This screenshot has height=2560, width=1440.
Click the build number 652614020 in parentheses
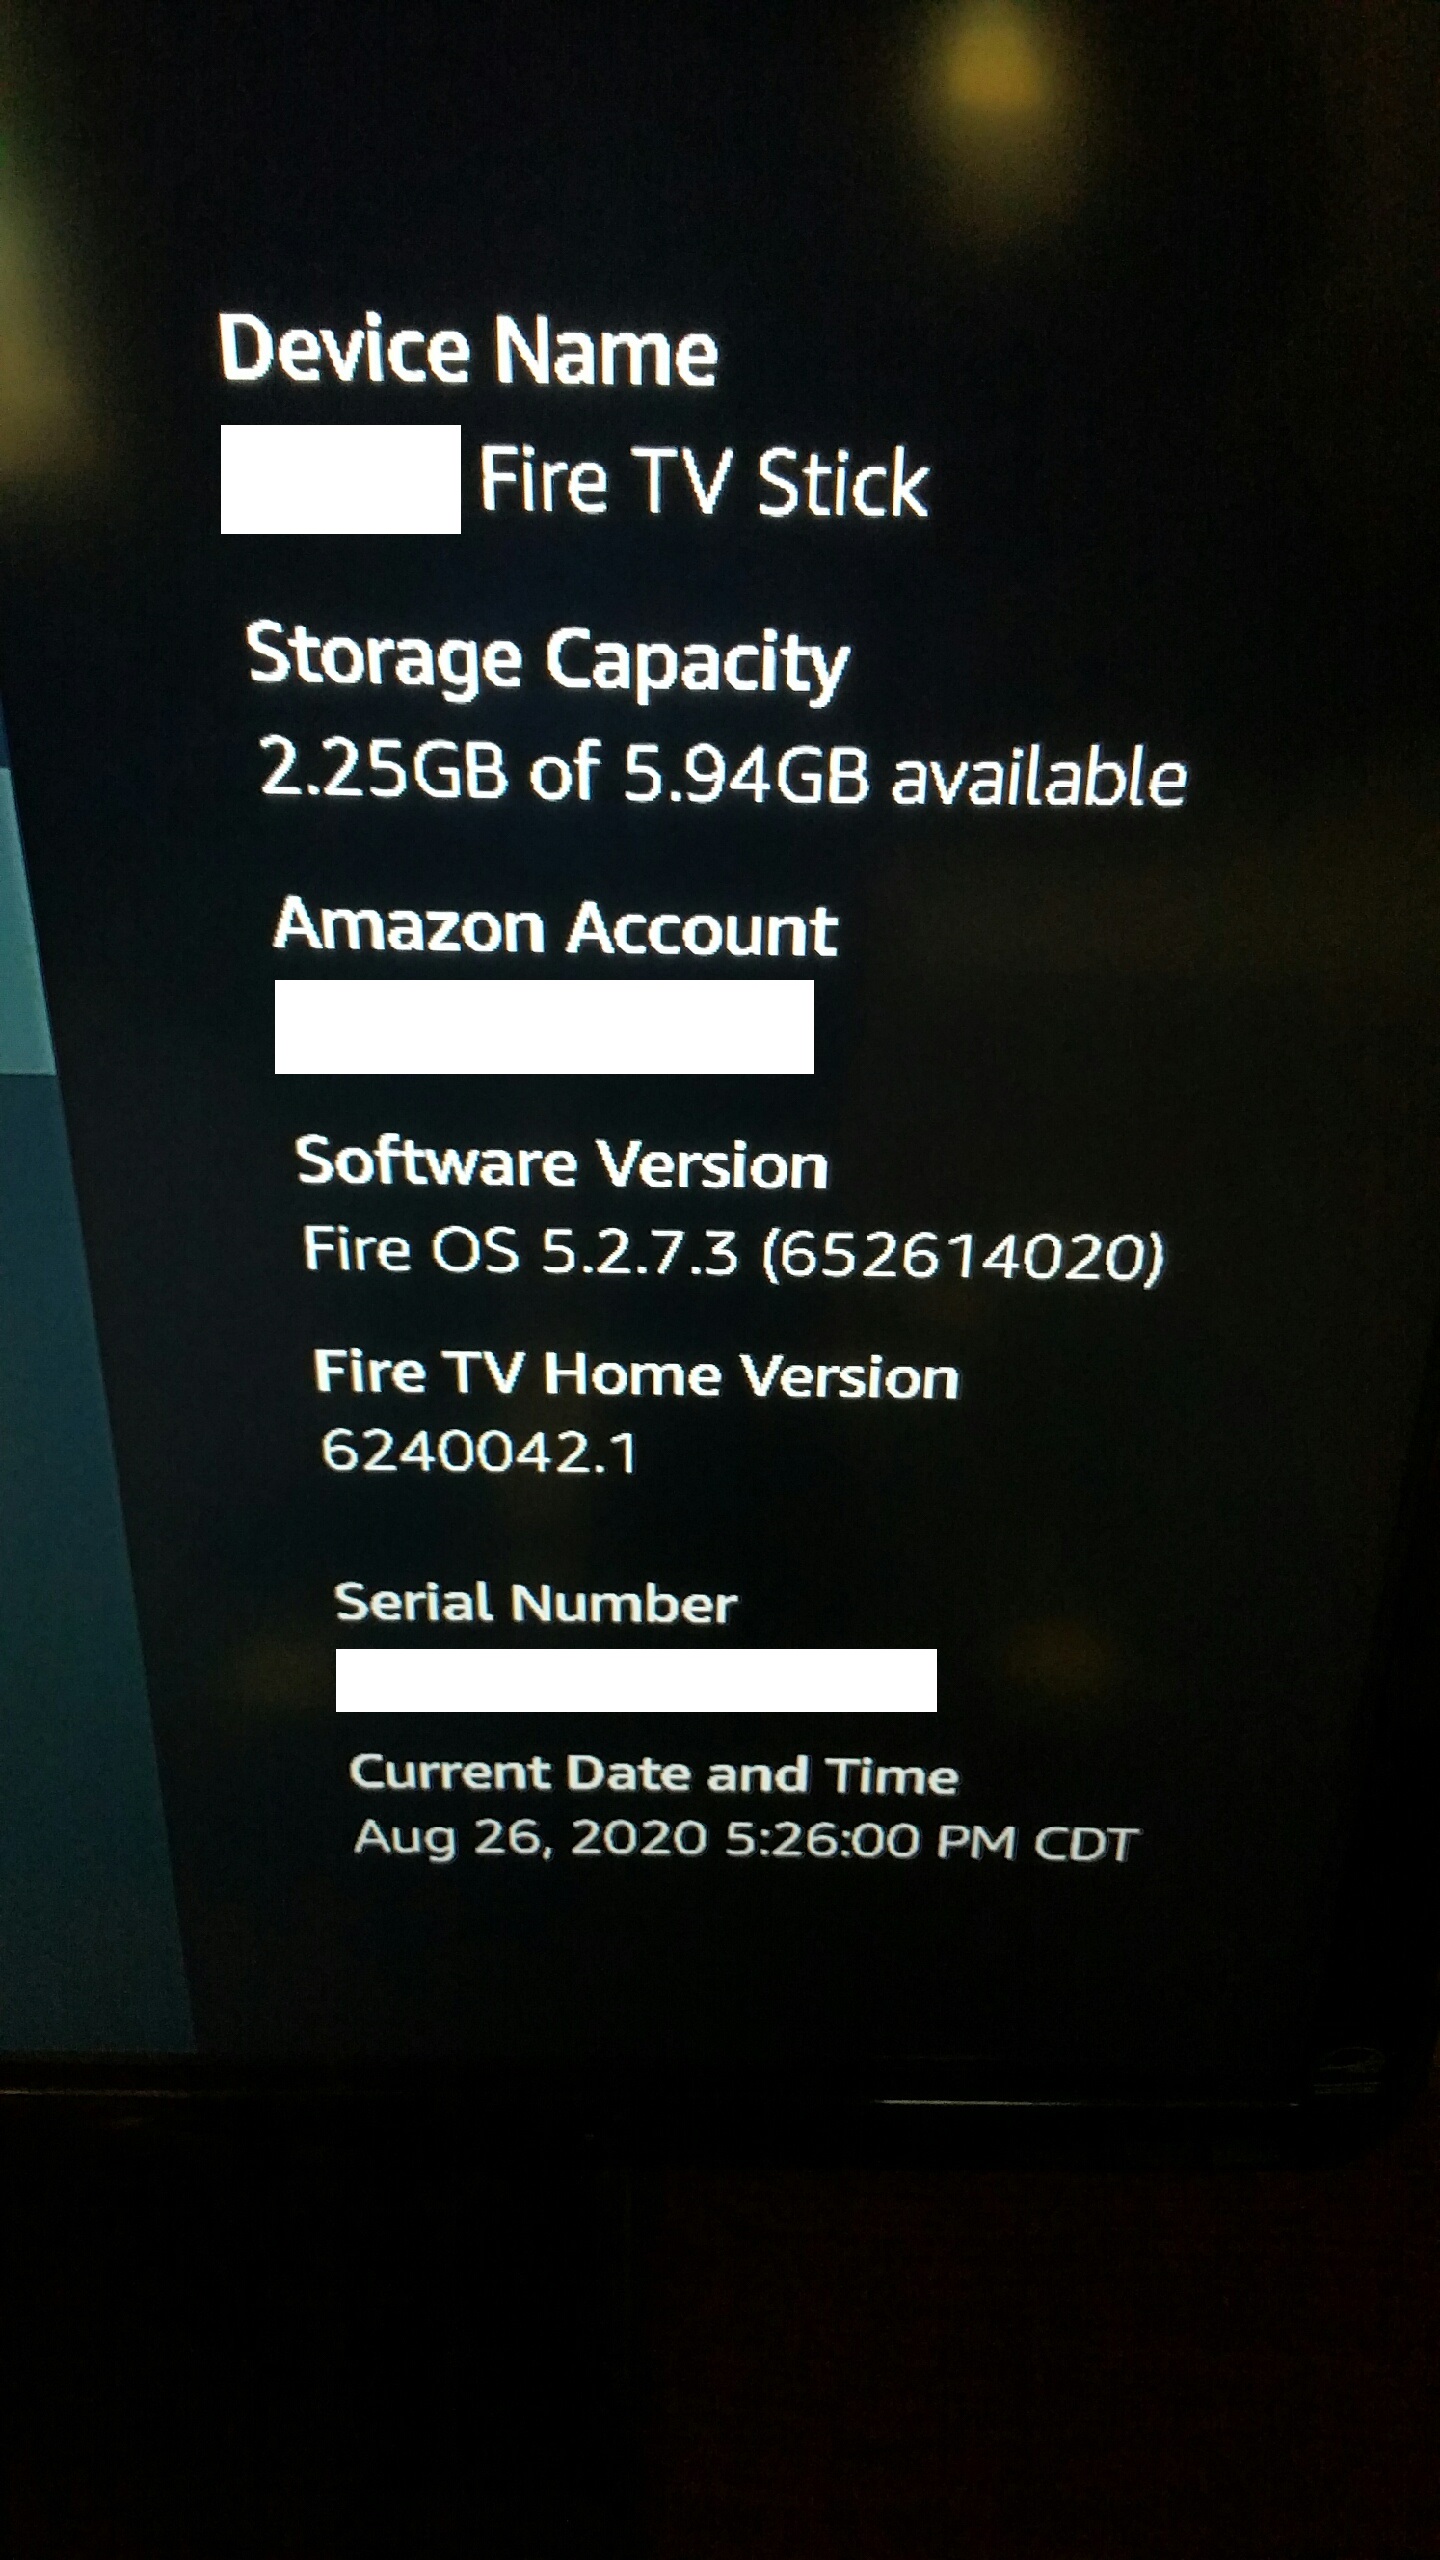tap(963, 1256)
